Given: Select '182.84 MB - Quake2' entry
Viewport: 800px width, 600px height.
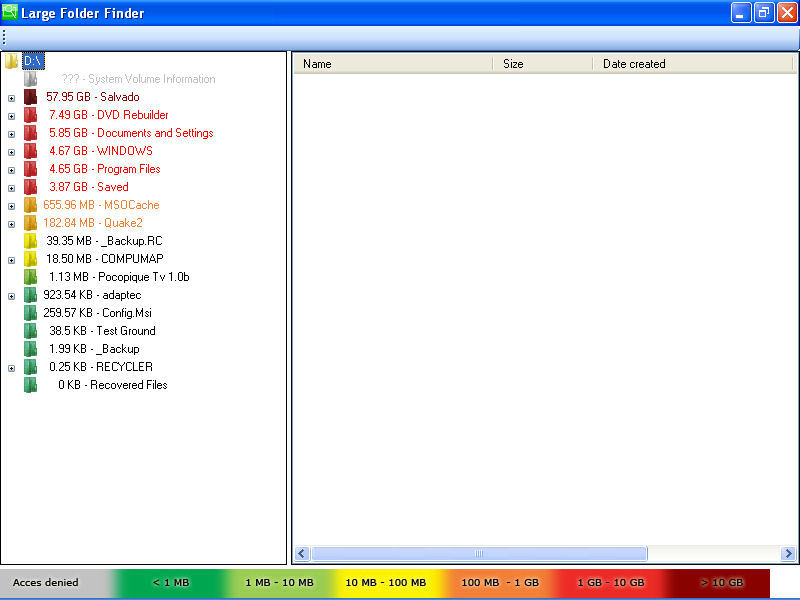Looking at the screenshot, I should point(92,223).
